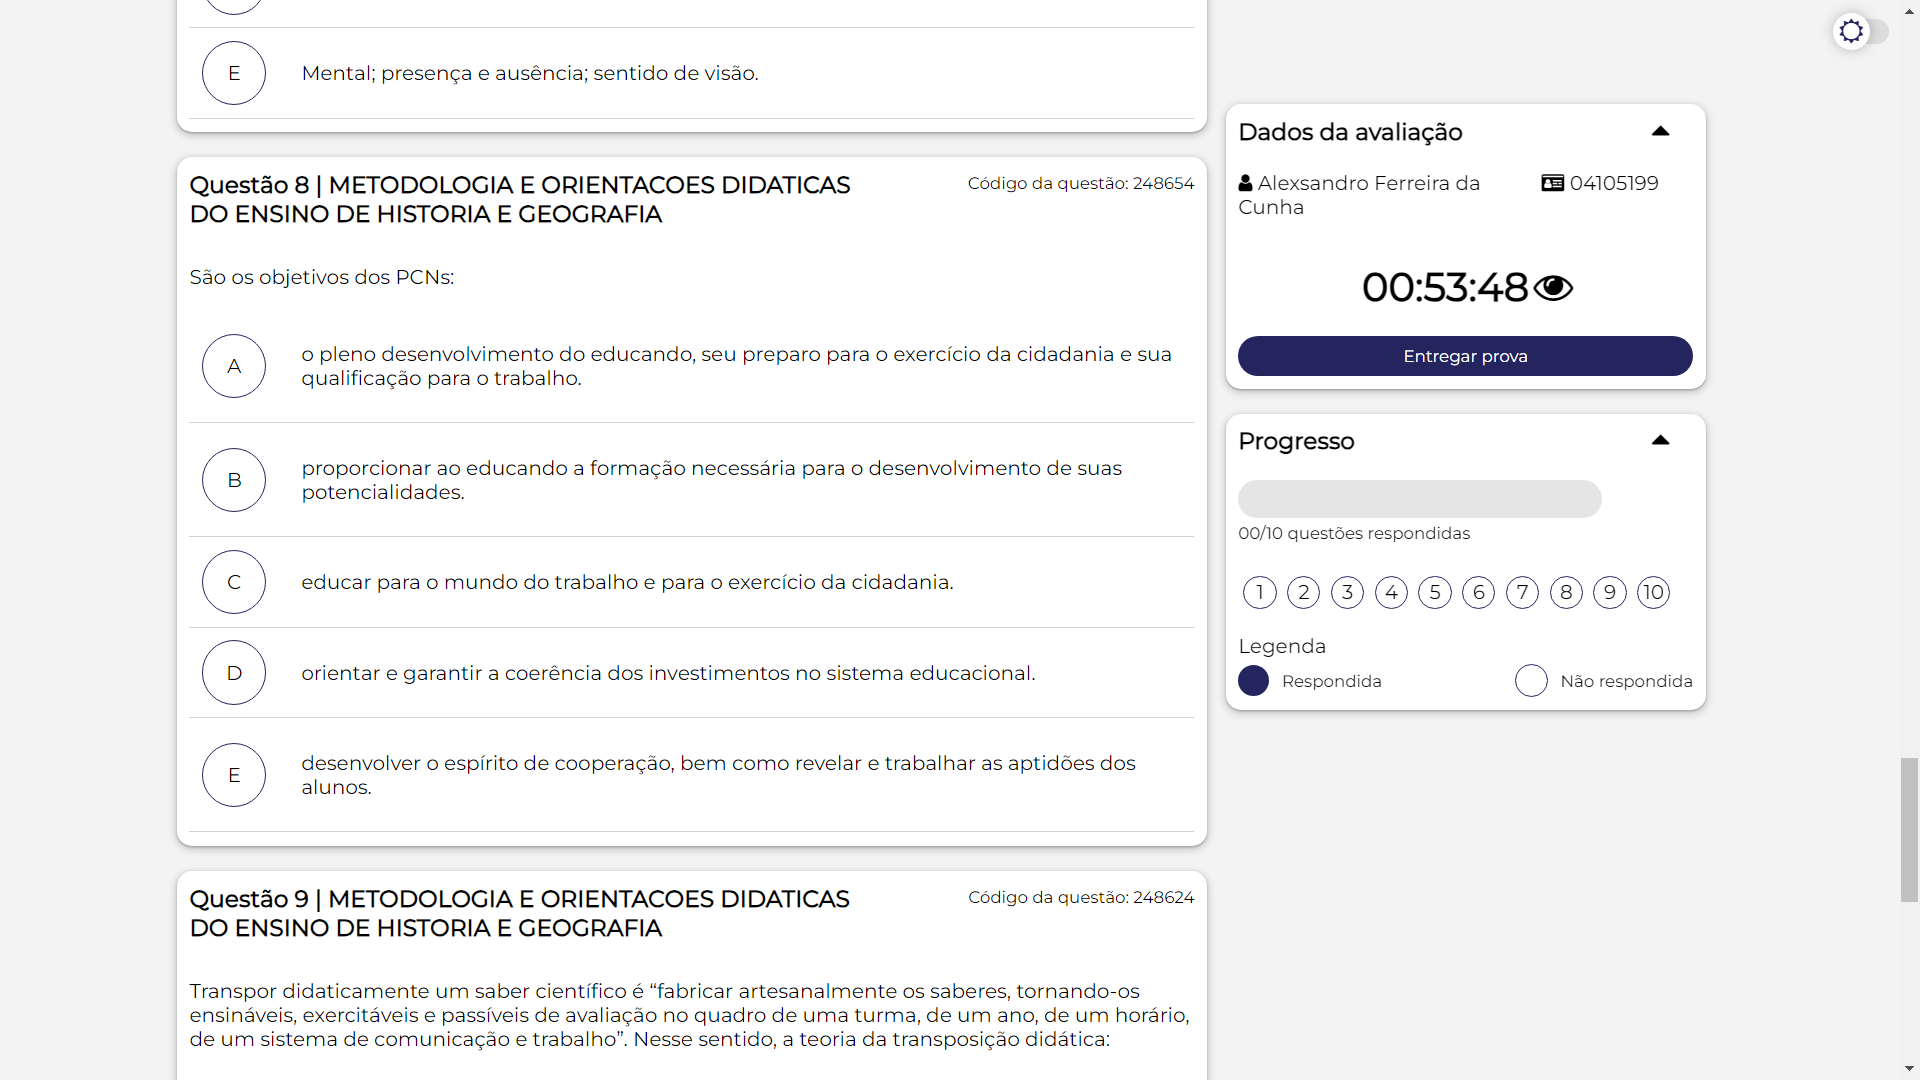This screenshot has height=1080, width=1920.
Task: Click the ID card icon beside 04105199
Action: (x=1552, y=183)
